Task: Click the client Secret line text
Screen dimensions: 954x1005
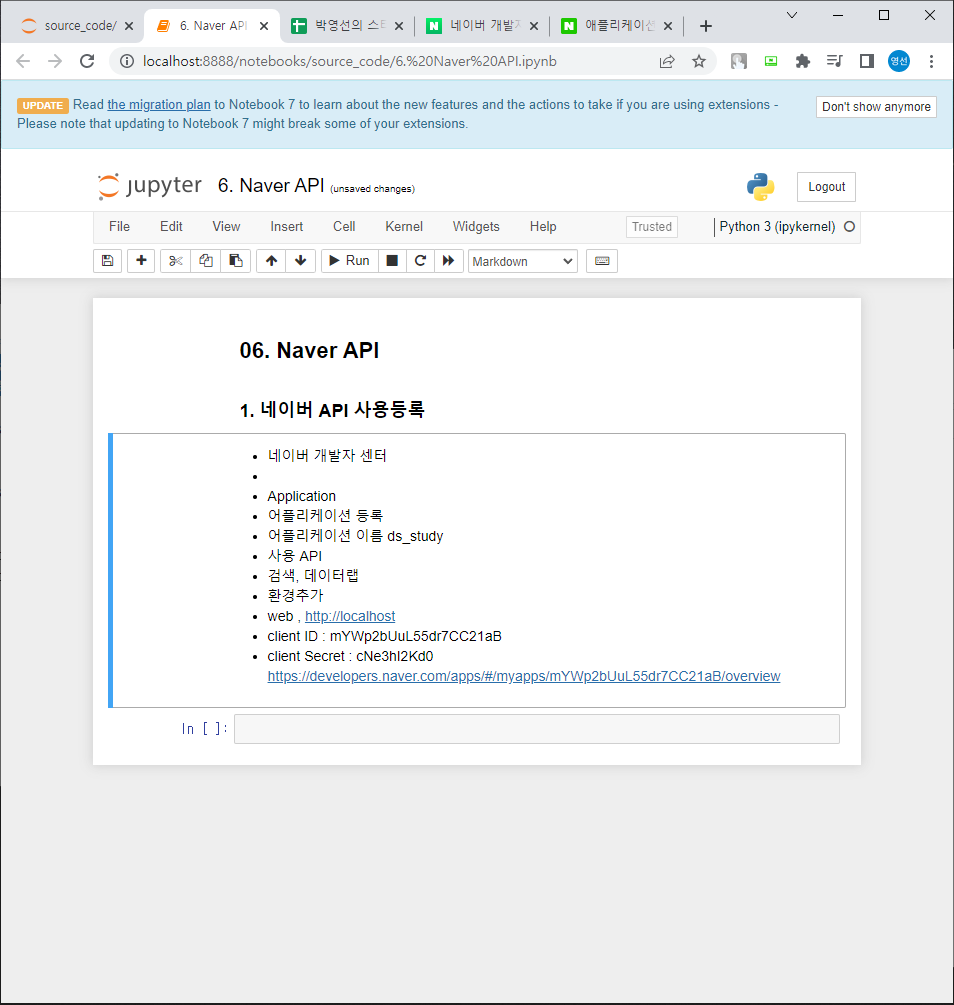Action: click(x=350, y=657)
